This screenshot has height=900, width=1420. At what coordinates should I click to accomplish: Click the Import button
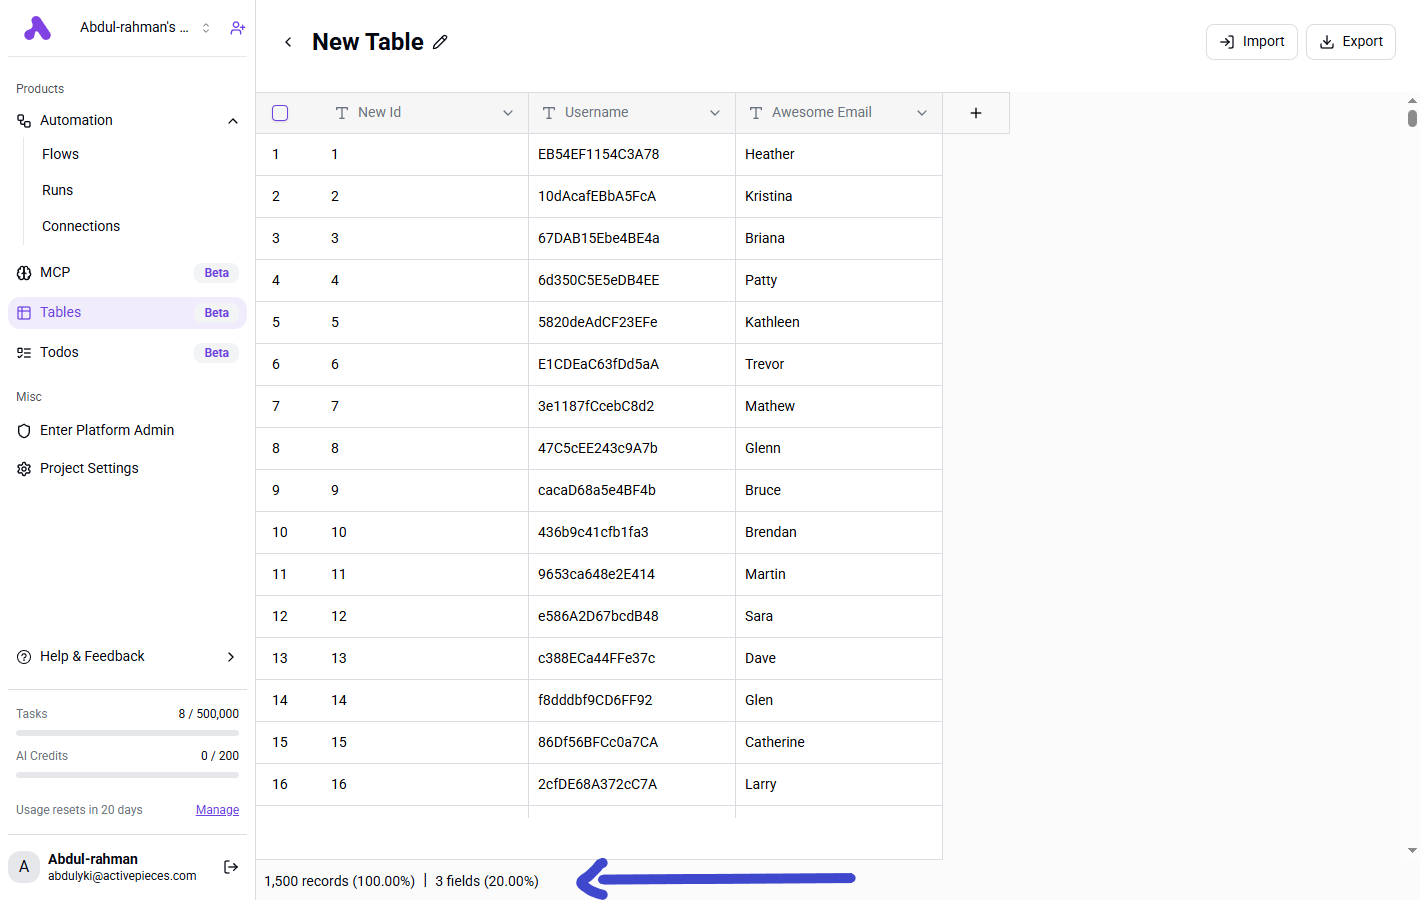click(1252, 42)
